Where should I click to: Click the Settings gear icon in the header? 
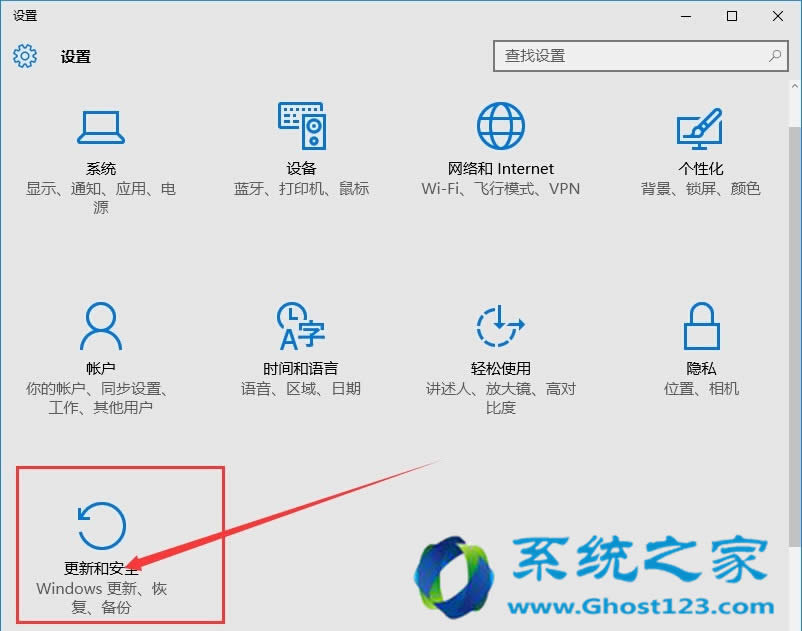(25, 56)
